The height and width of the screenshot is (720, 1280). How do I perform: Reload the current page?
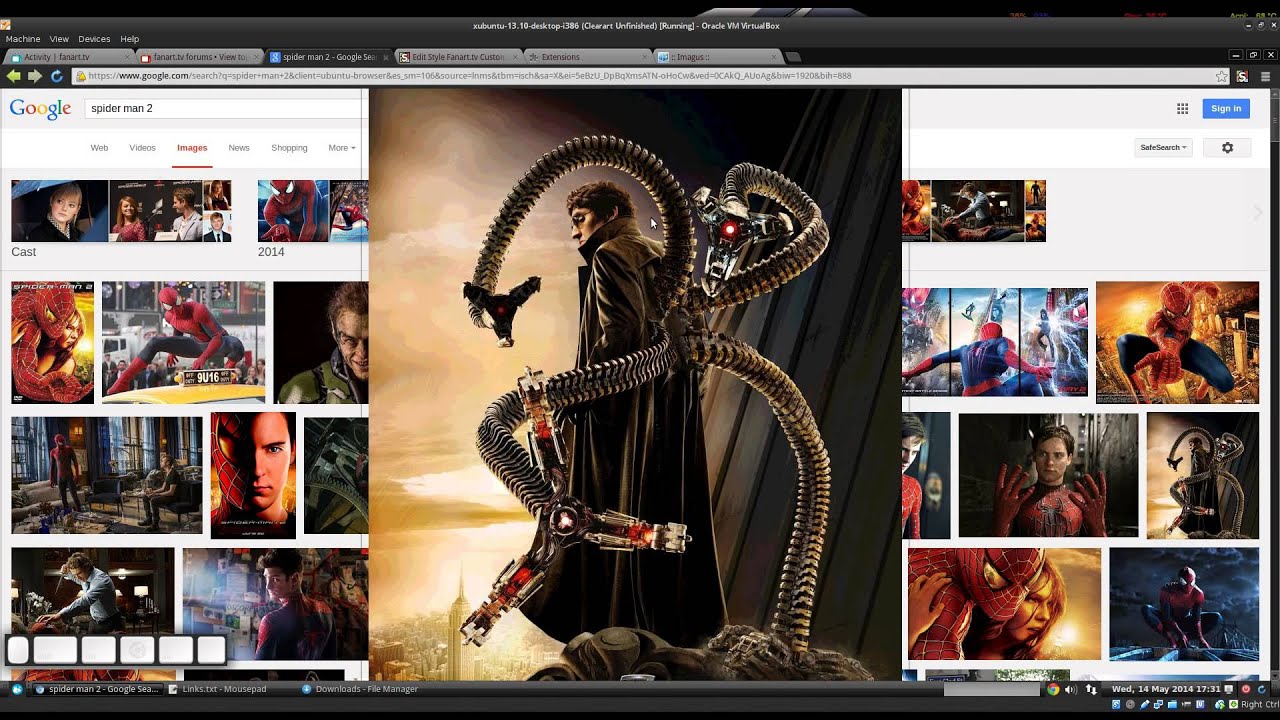[56, 76]
